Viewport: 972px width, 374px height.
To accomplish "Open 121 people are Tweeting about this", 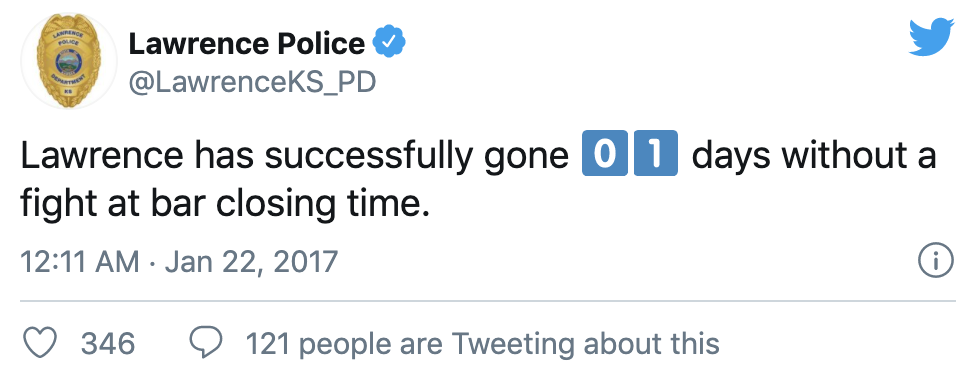I will (483, 344).
